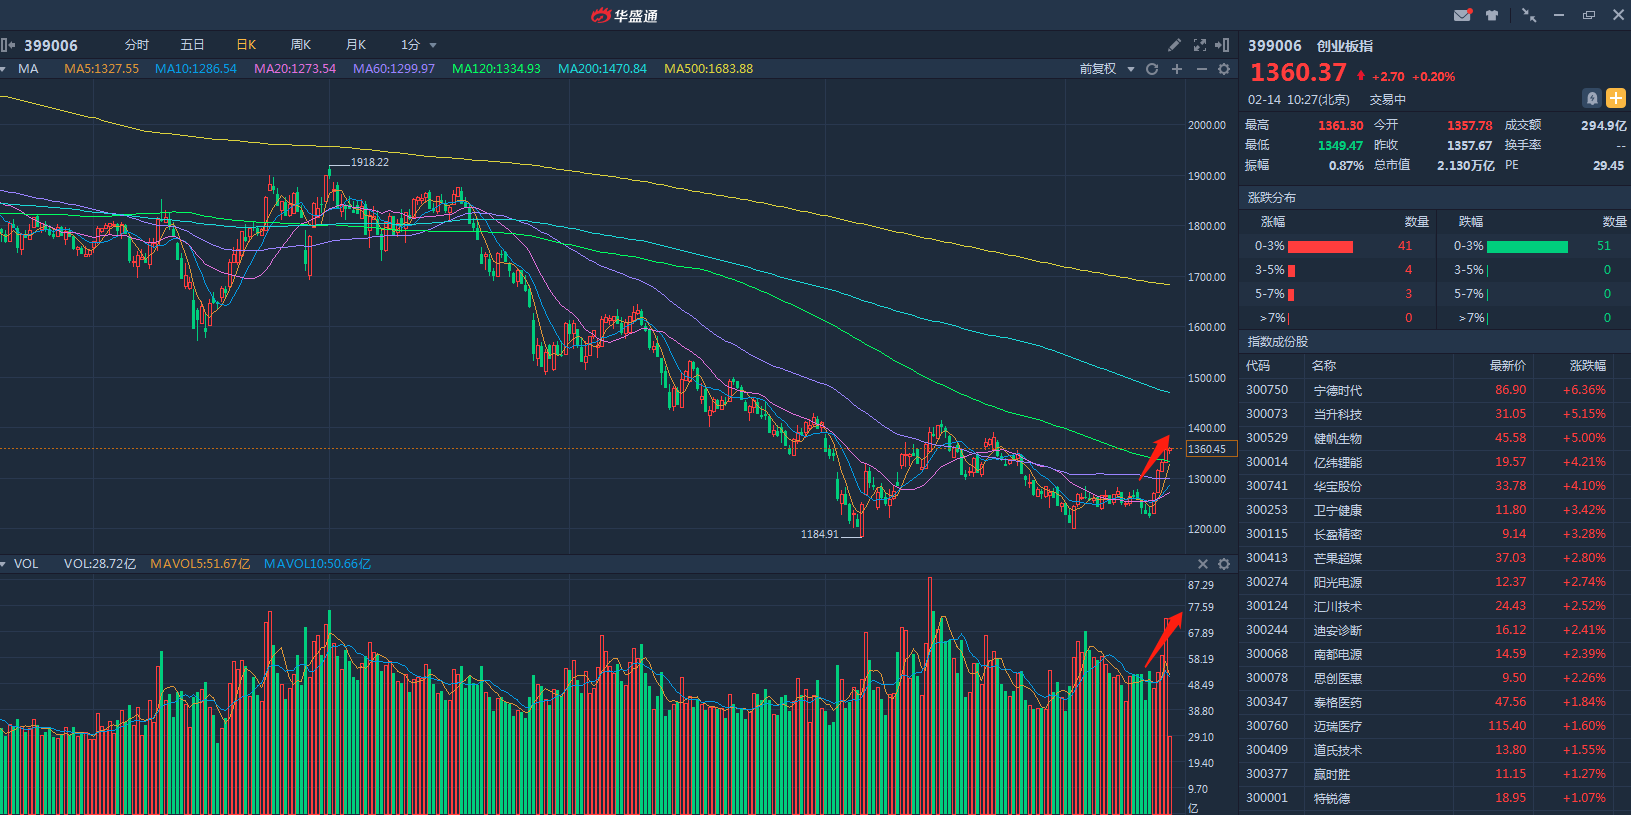Collapse the left panel with the arrow icon
The height and width of the screenshot is (815, 1631).
pos(8,45)
